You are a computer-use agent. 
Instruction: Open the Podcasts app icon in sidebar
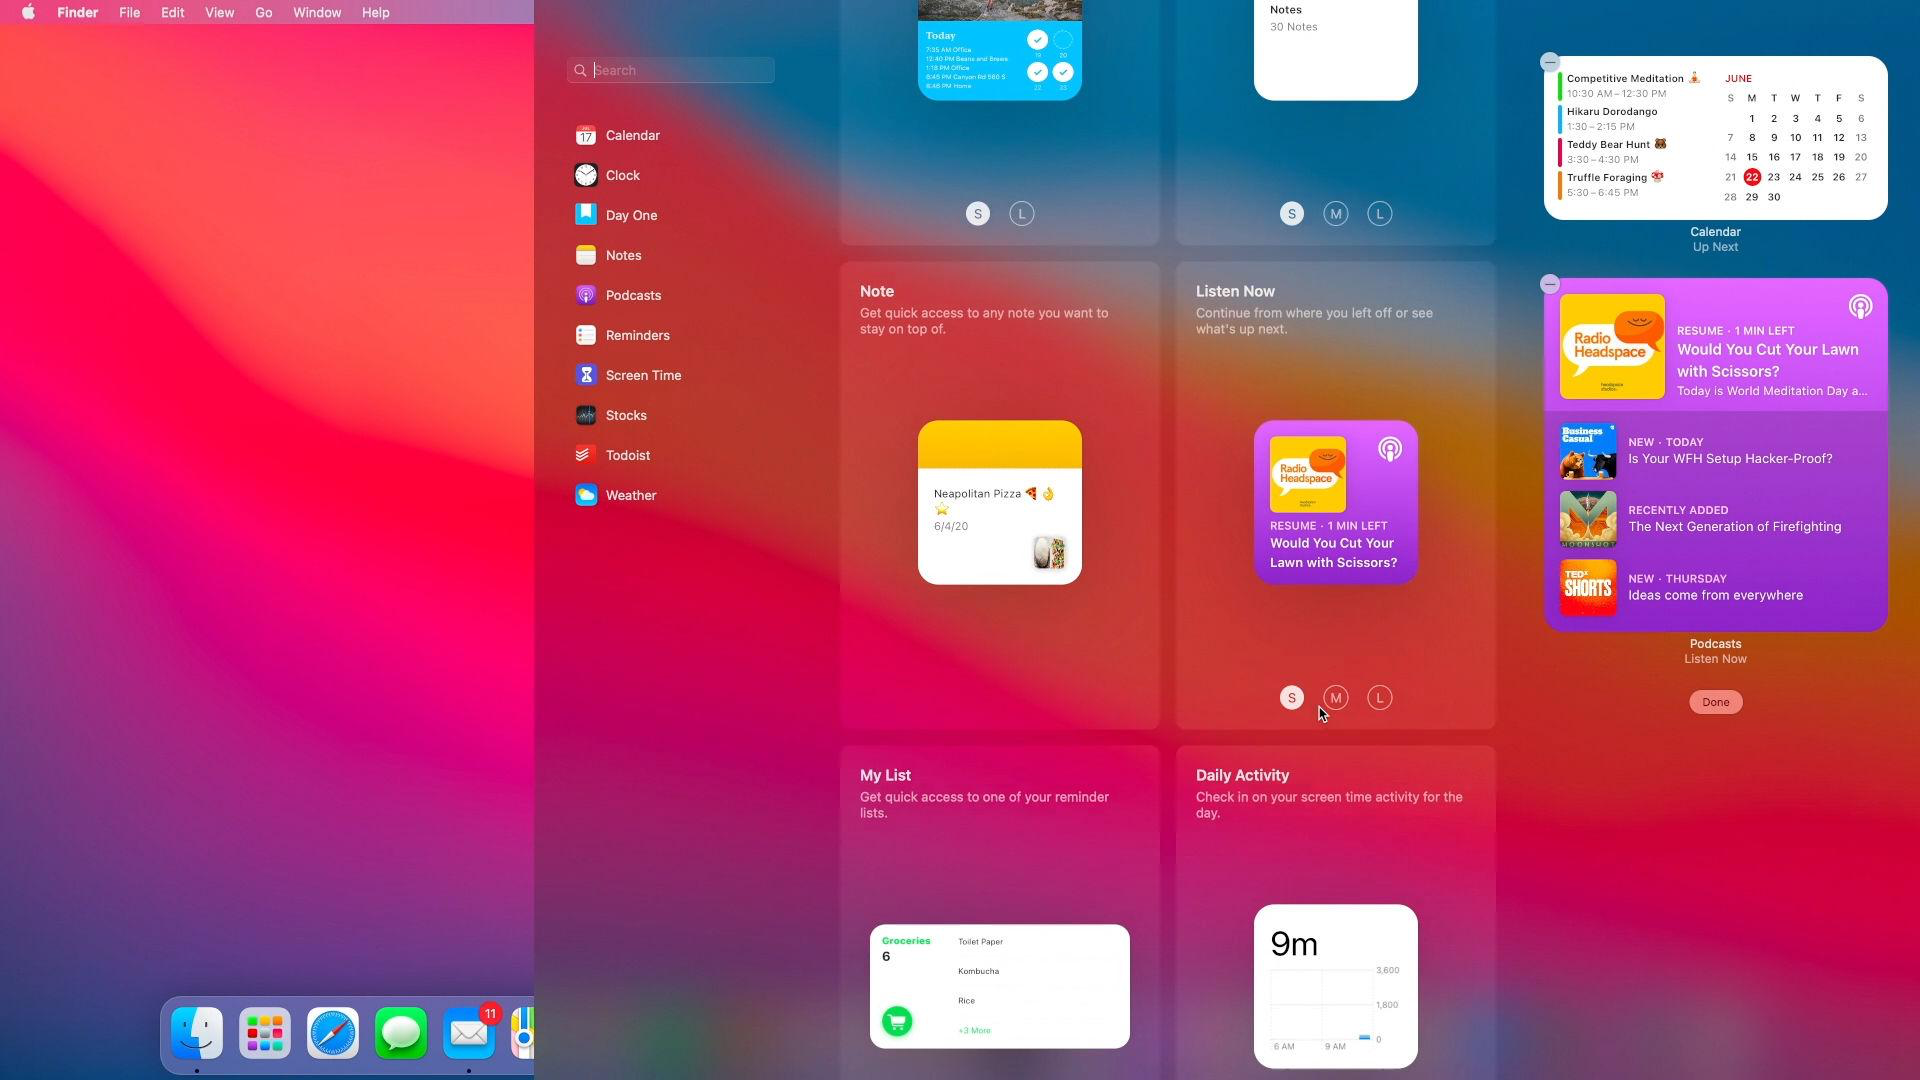pyautogui.click(x=587, y=295)
